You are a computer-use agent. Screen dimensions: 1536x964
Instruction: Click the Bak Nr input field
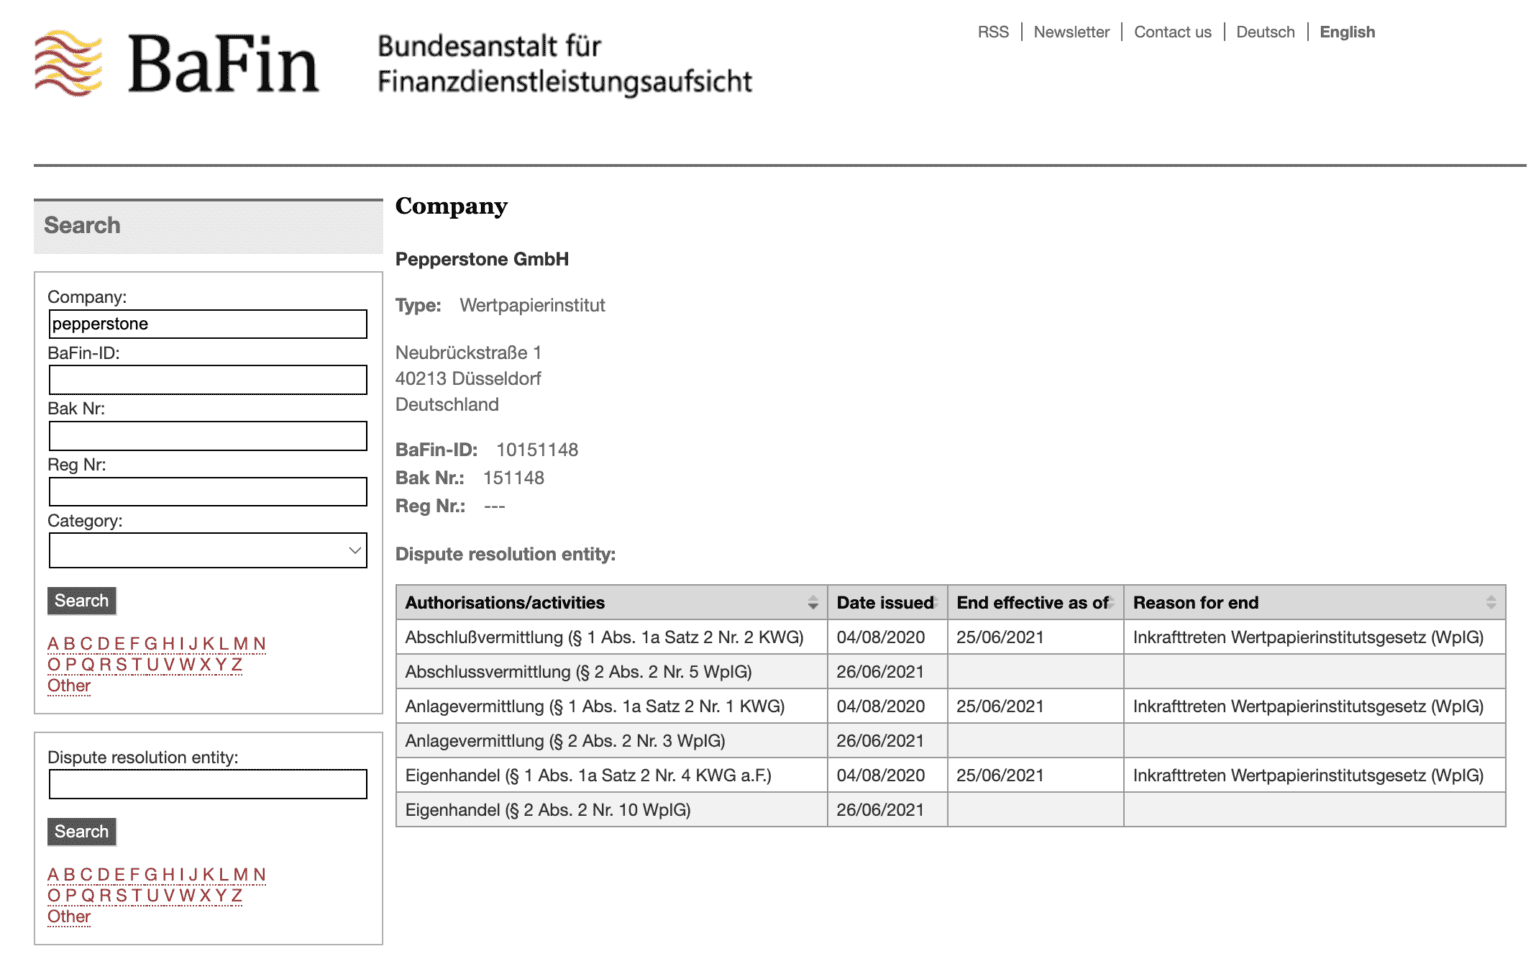pyautogui.click(x=207, y=435)
